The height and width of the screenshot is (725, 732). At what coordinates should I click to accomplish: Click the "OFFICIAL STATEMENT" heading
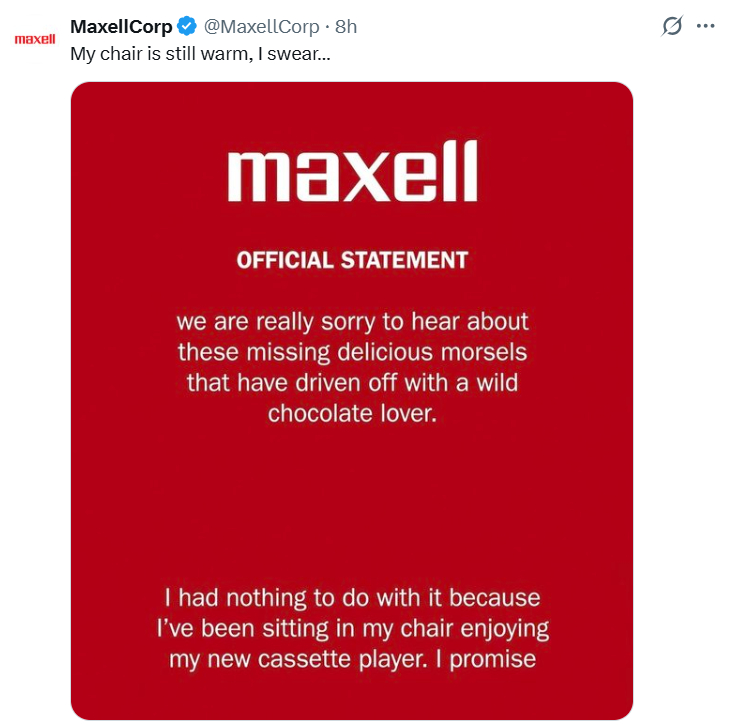point(352,261)
